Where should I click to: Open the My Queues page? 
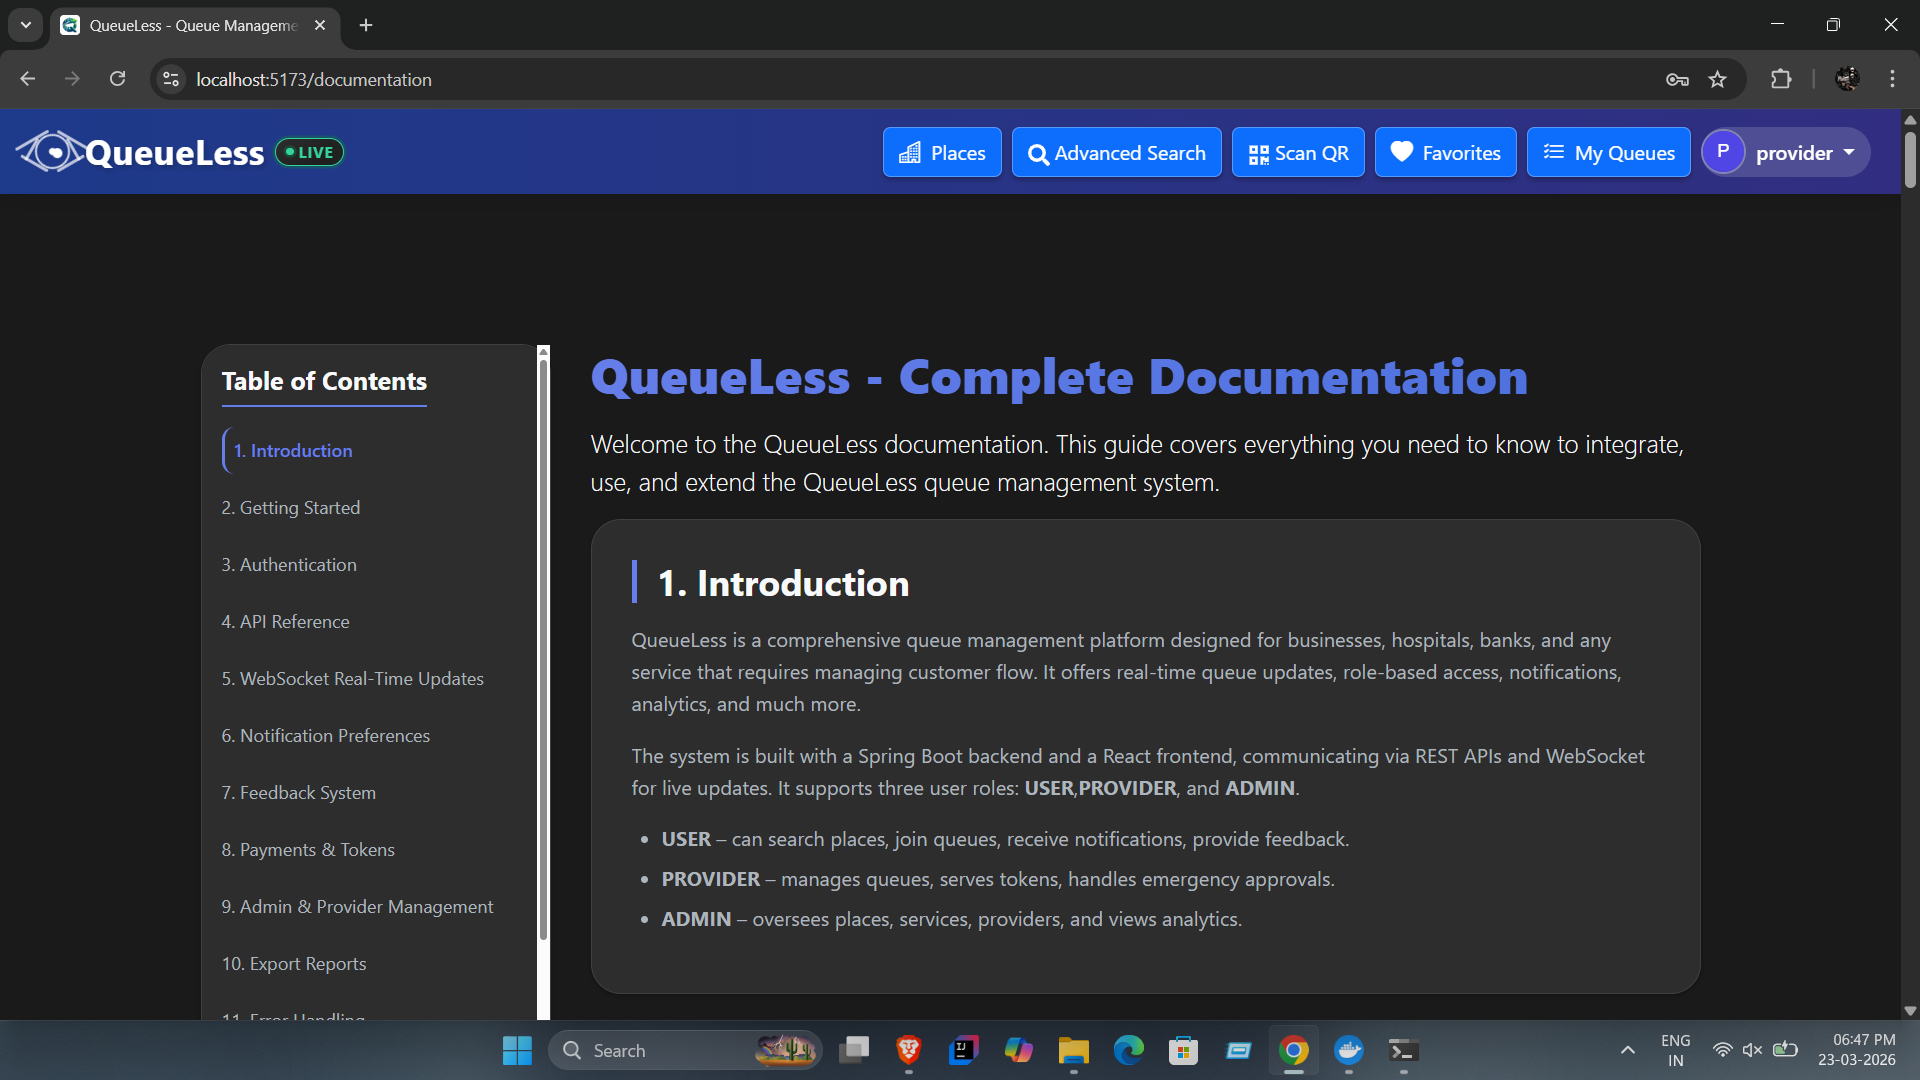tap(1608, 153)
